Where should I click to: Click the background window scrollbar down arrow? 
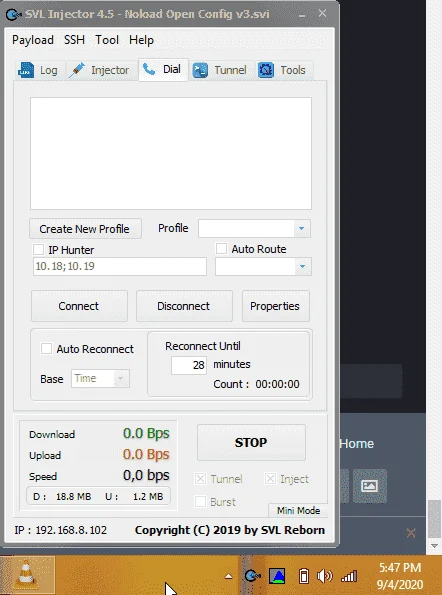(435, 546)
